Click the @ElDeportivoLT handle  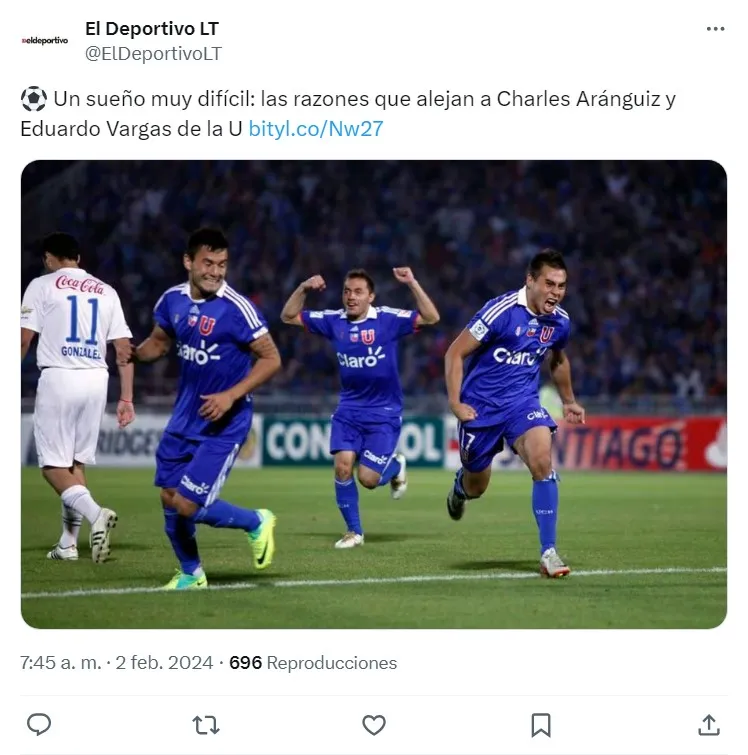coord(153,53)
